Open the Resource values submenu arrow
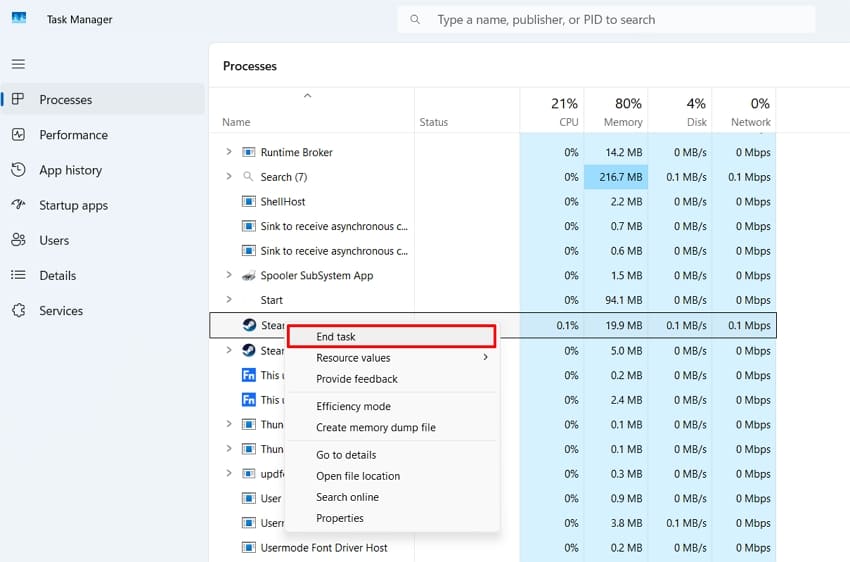 (x=485, y=357)
